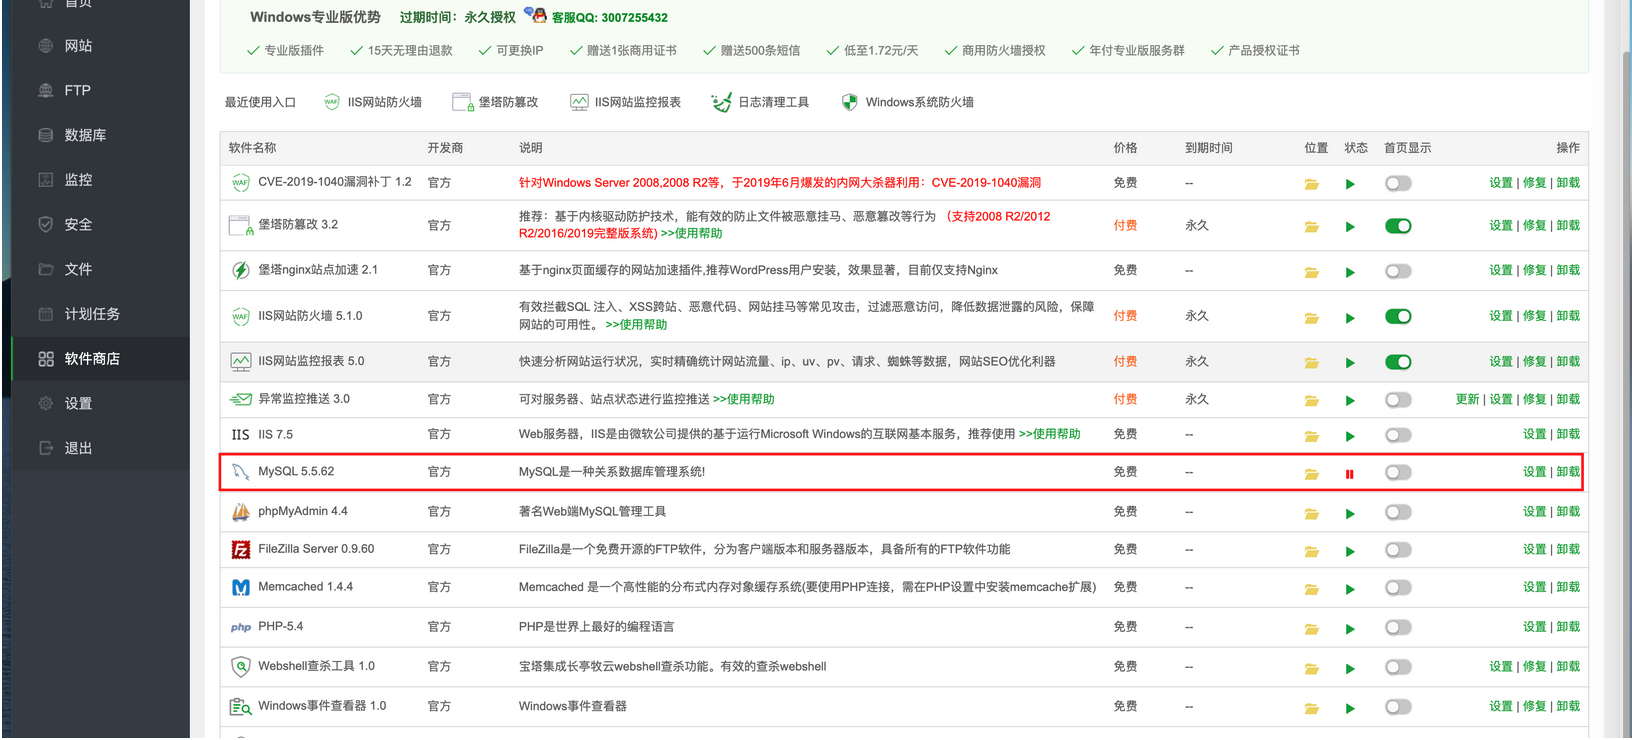Screen dimensions: 1632x740
Task: Click 退出 to log out
Action: 78,448
